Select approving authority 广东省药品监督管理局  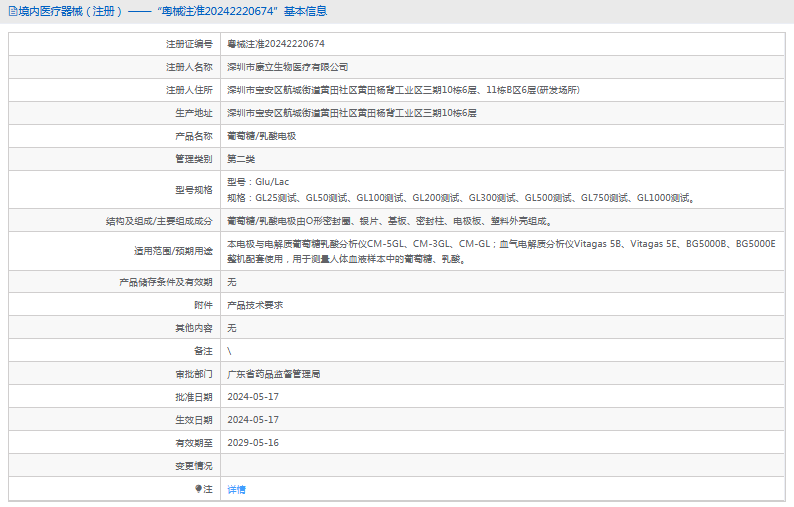click(x=273, y=374)
